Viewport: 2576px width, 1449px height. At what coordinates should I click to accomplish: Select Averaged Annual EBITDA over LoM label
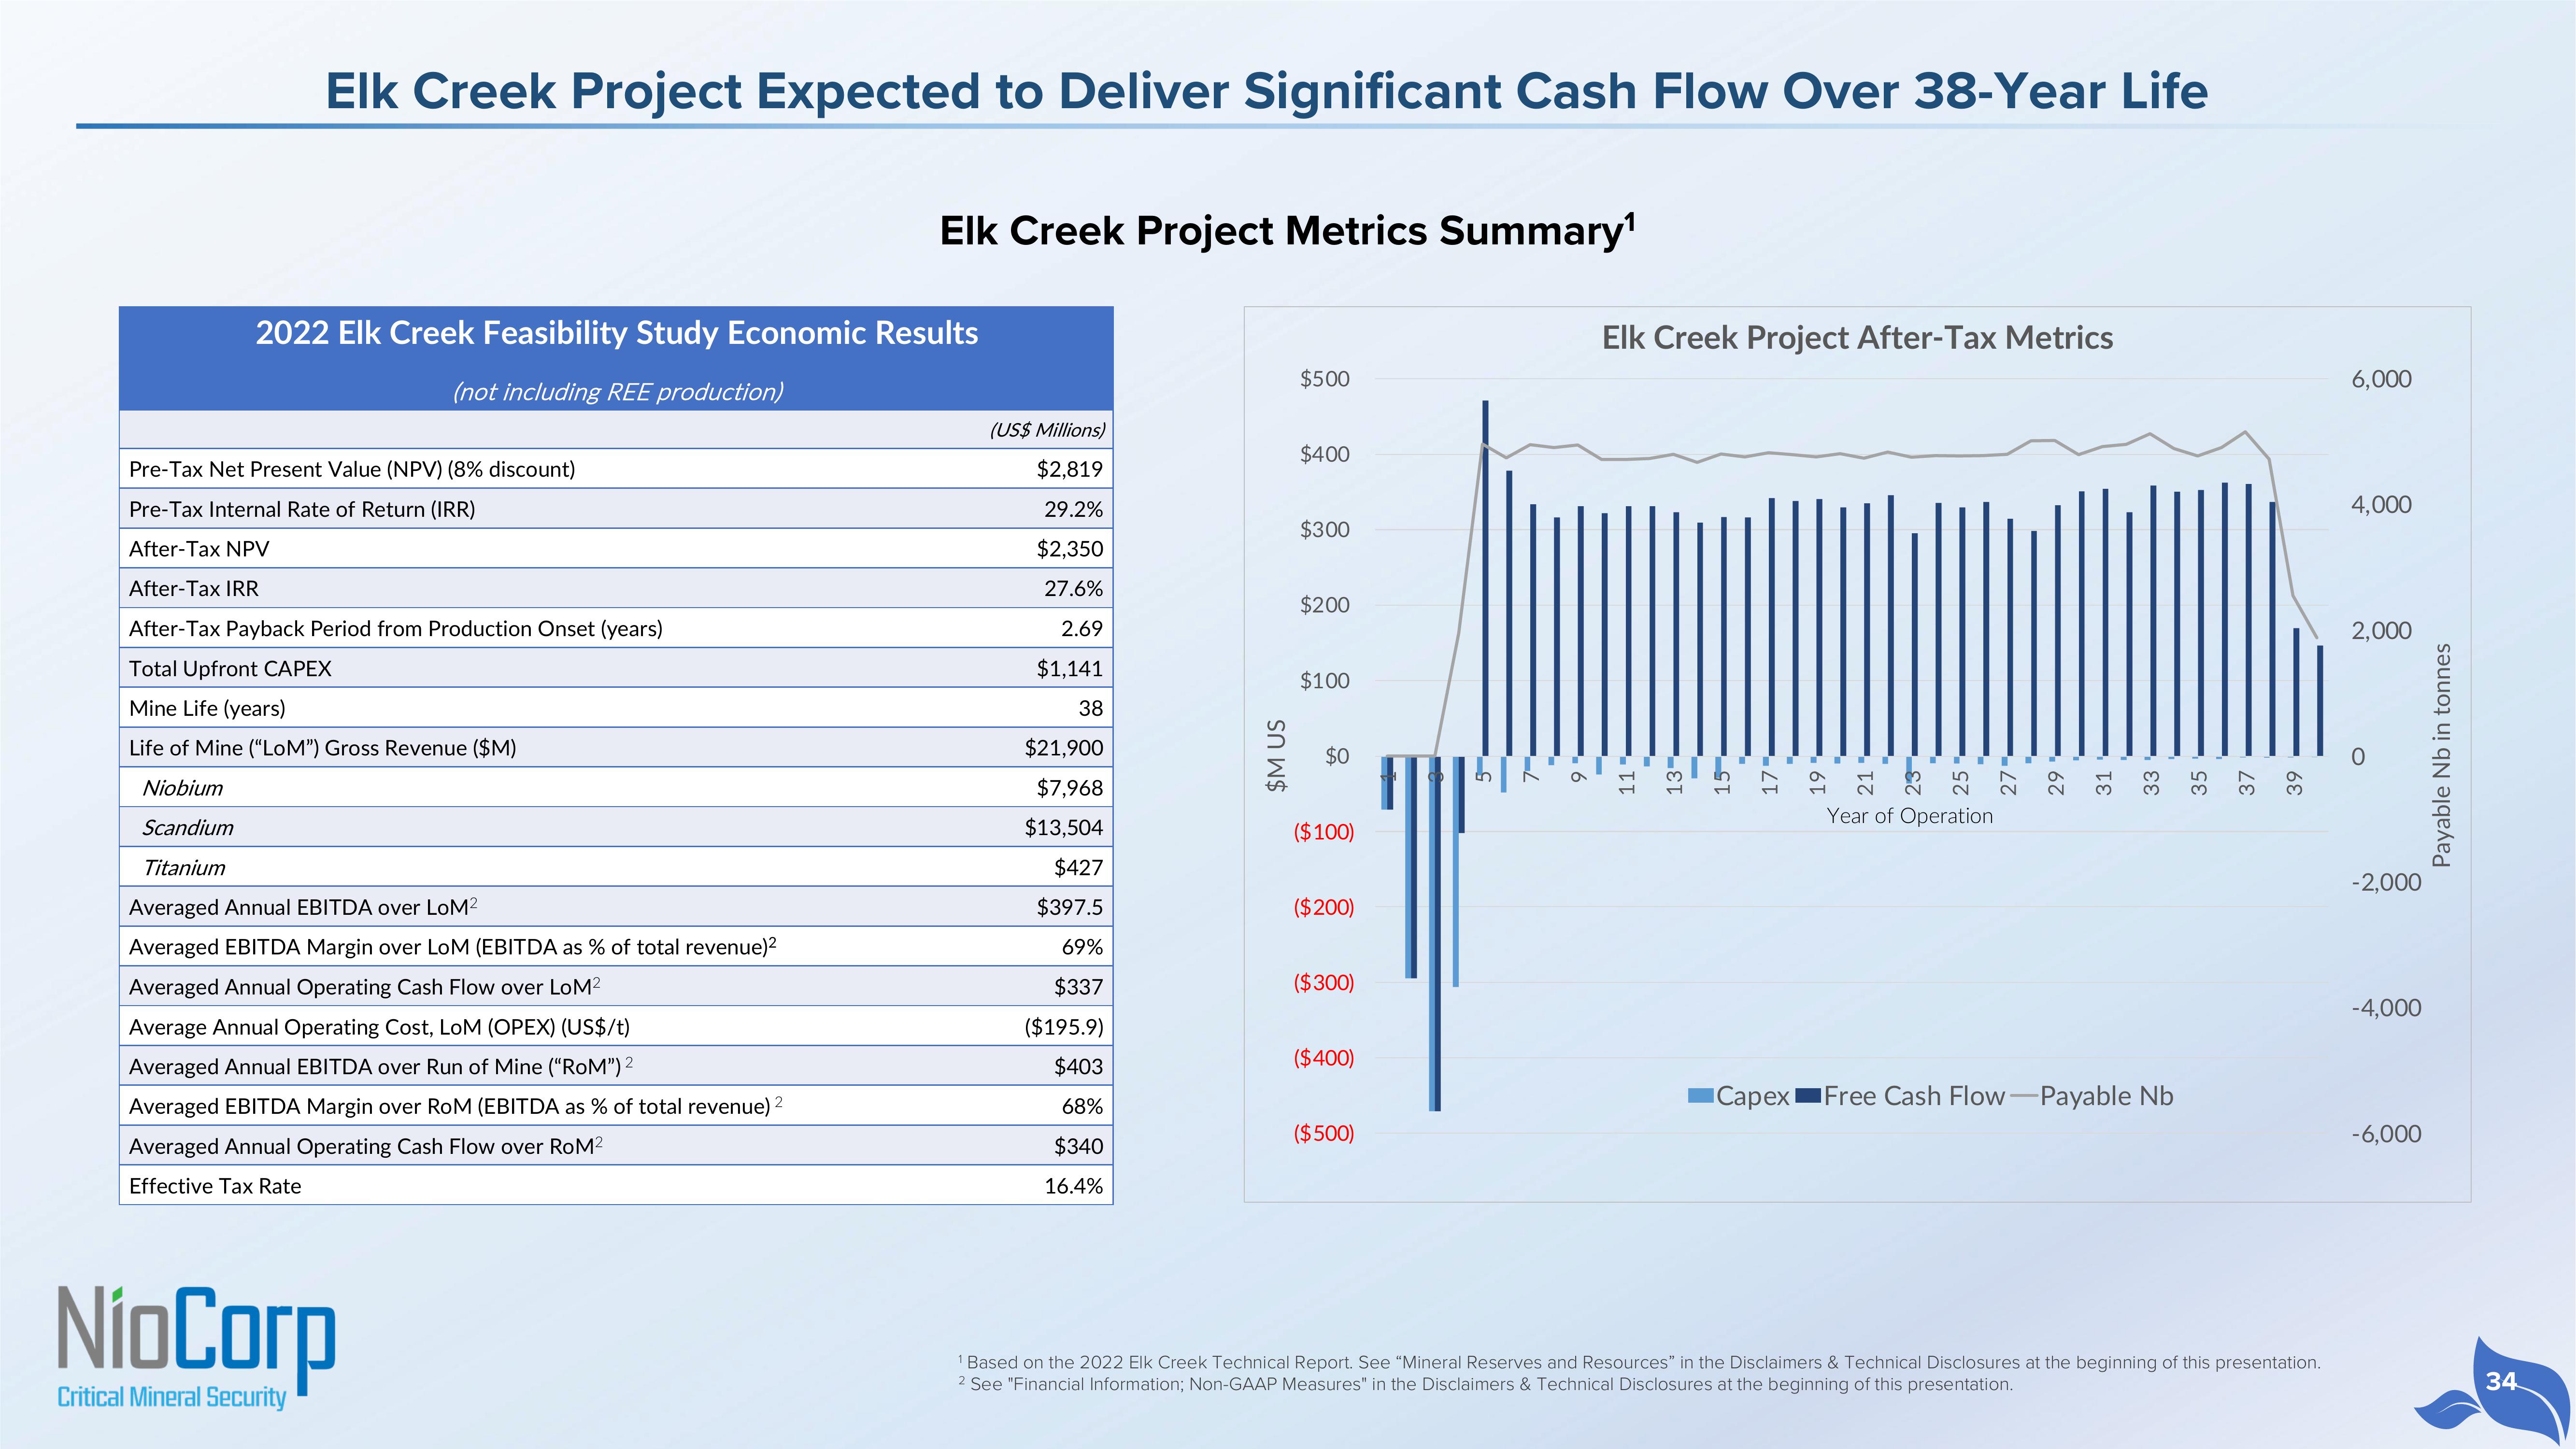click(x=303, y=907)
